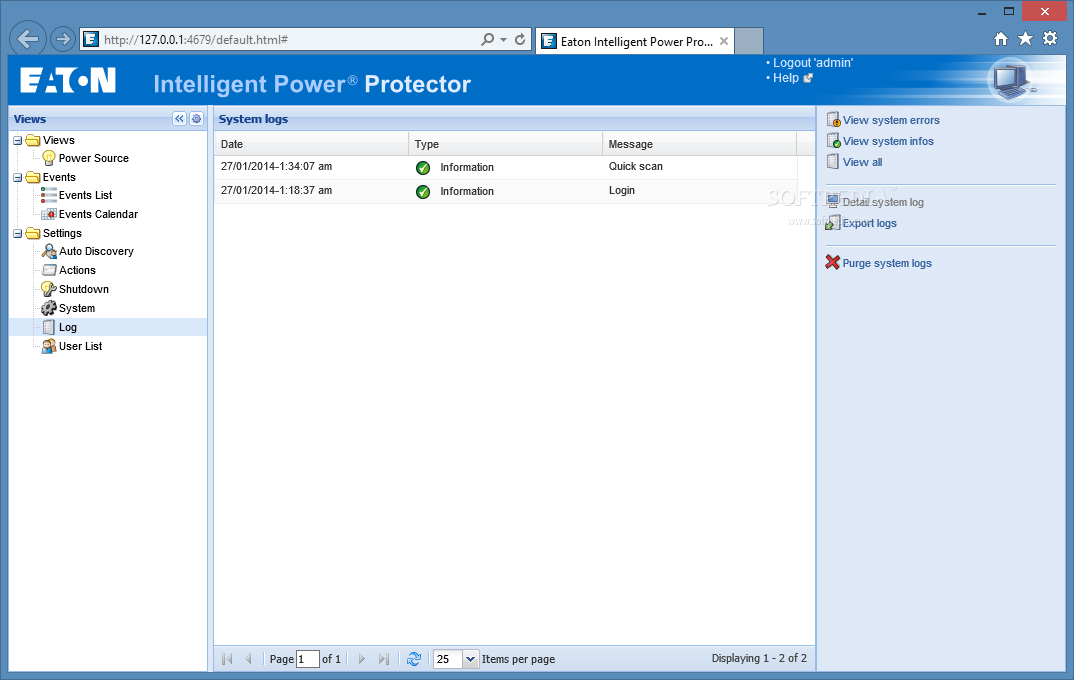Open Events Calendar in tree
The width and height of the screenshot is (1074, 680).
[98, 214]
